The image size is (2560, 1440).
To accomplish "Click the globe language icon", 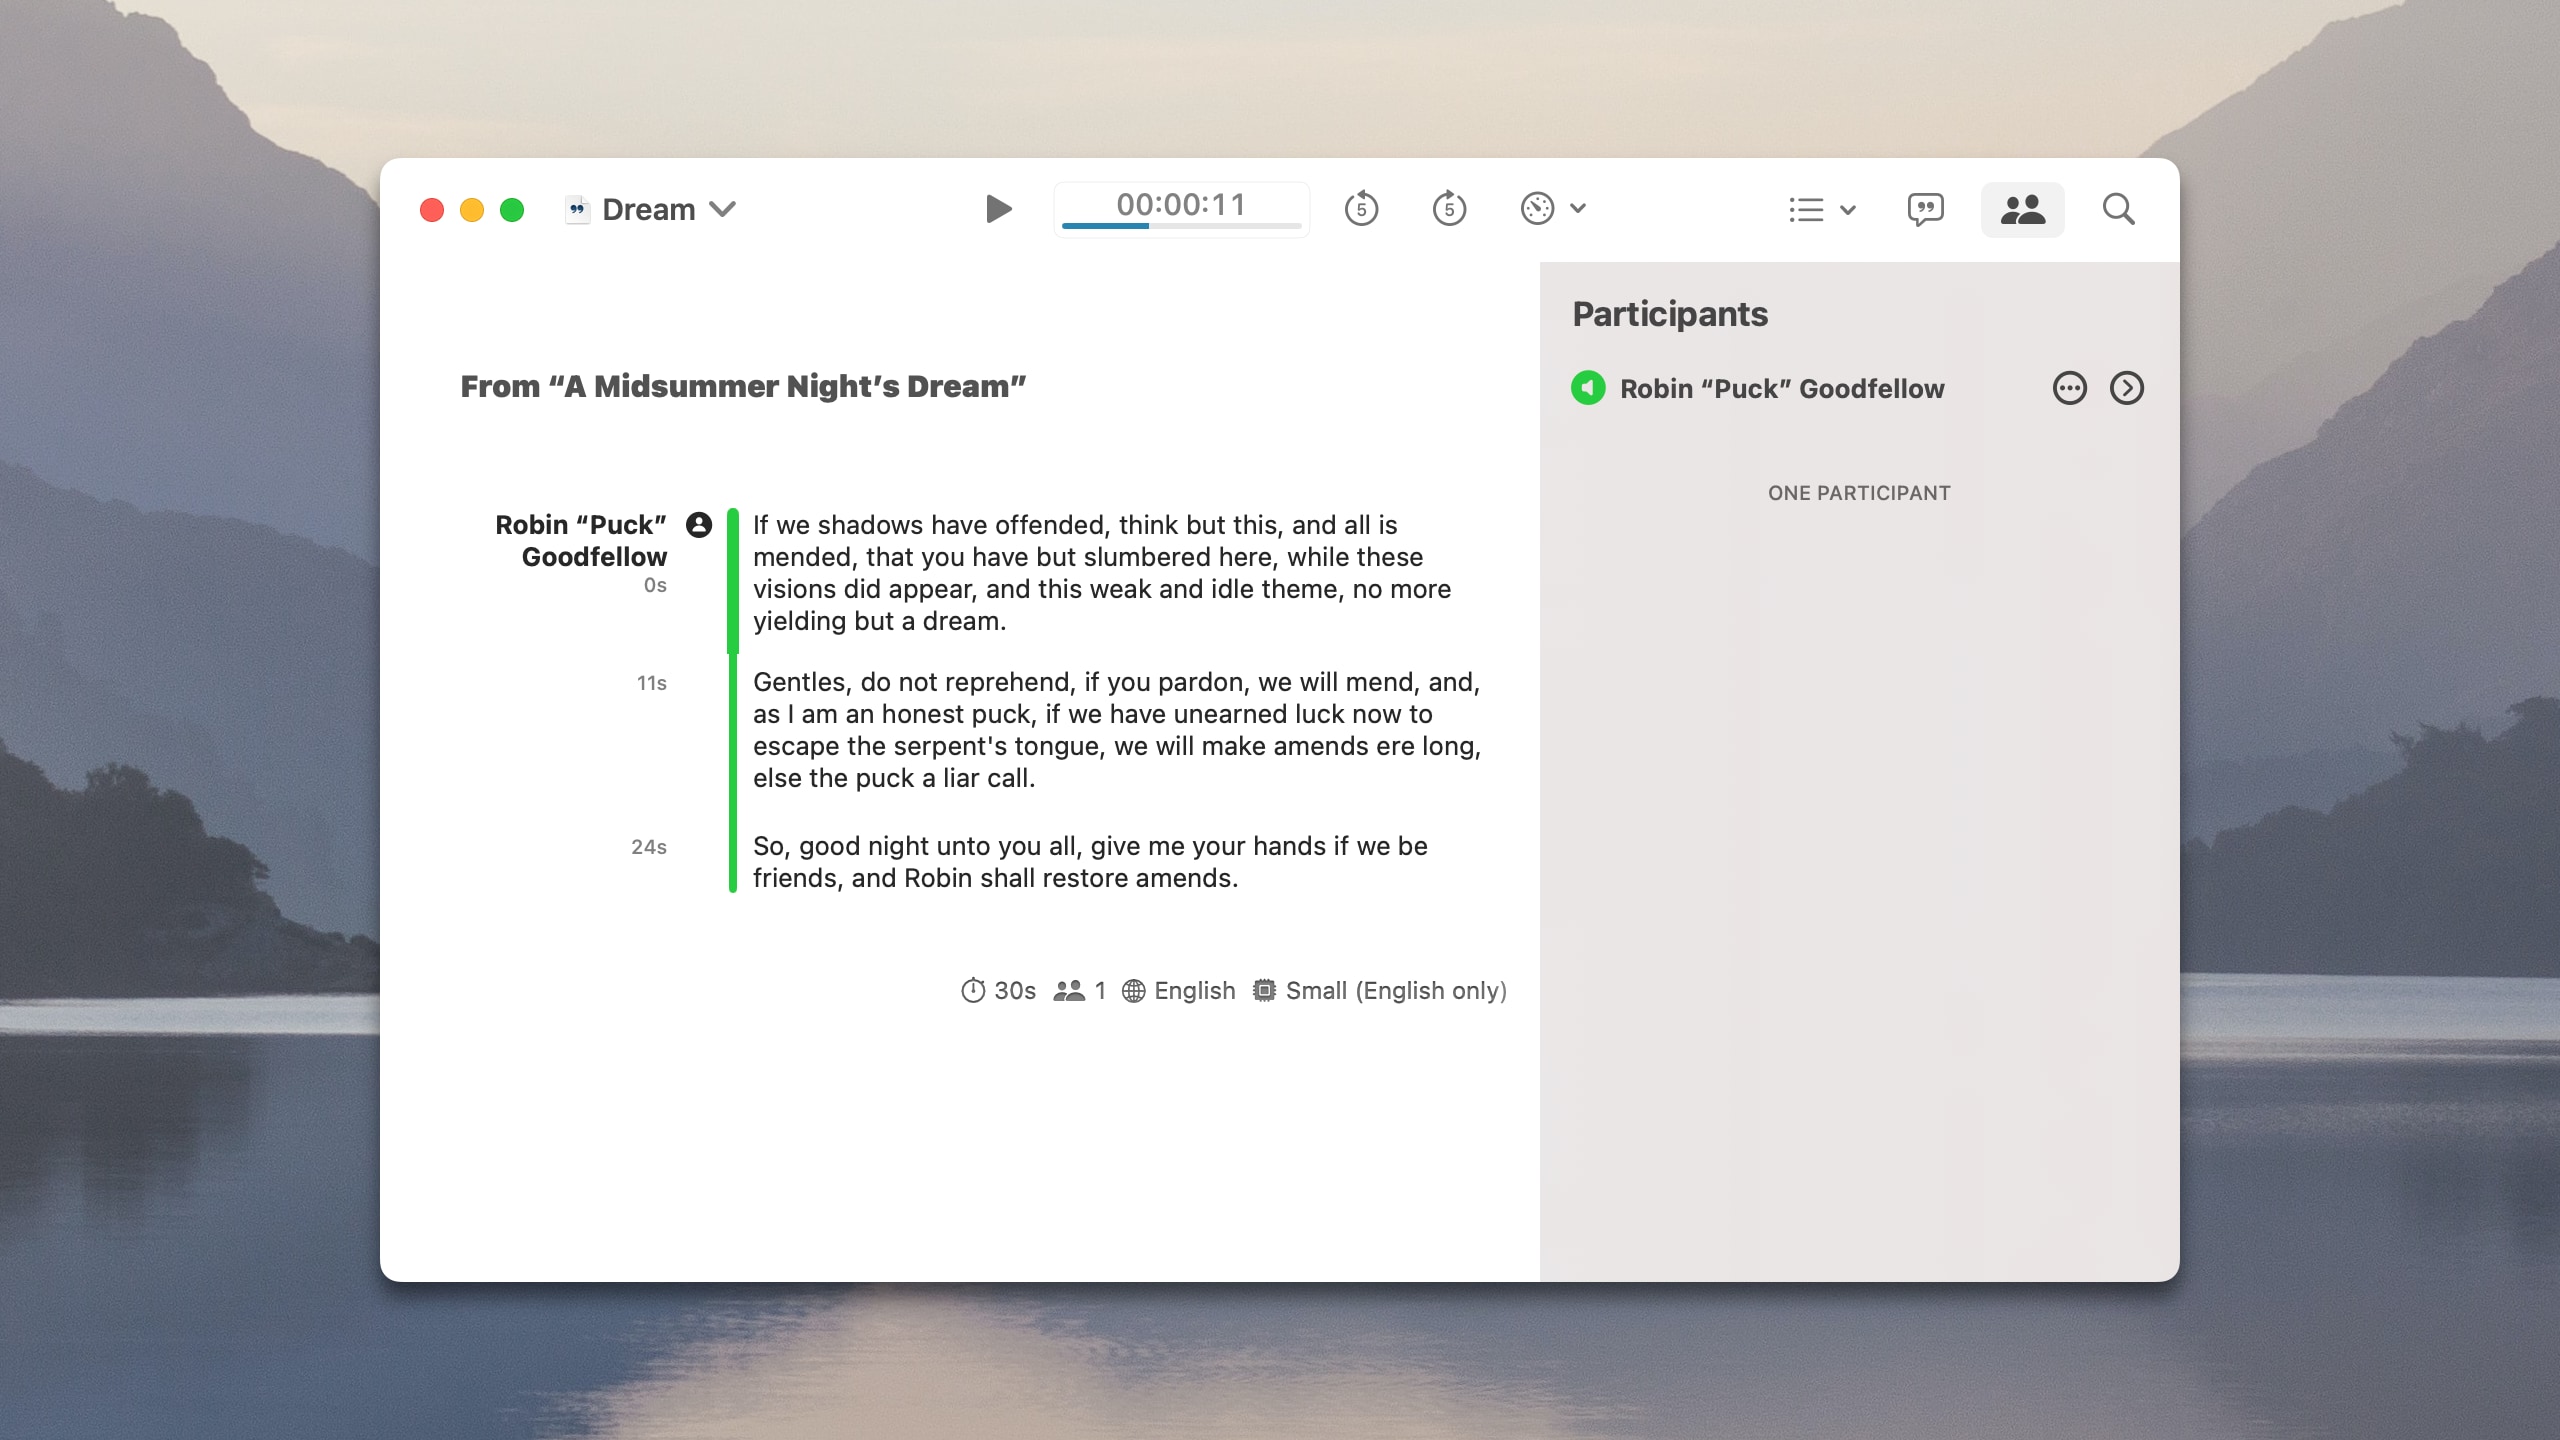I will click(1133, 991).
